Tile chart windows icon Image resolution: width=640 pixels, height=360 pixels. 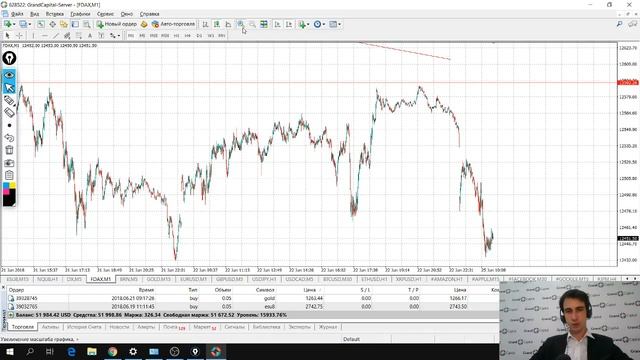(264, 24)
